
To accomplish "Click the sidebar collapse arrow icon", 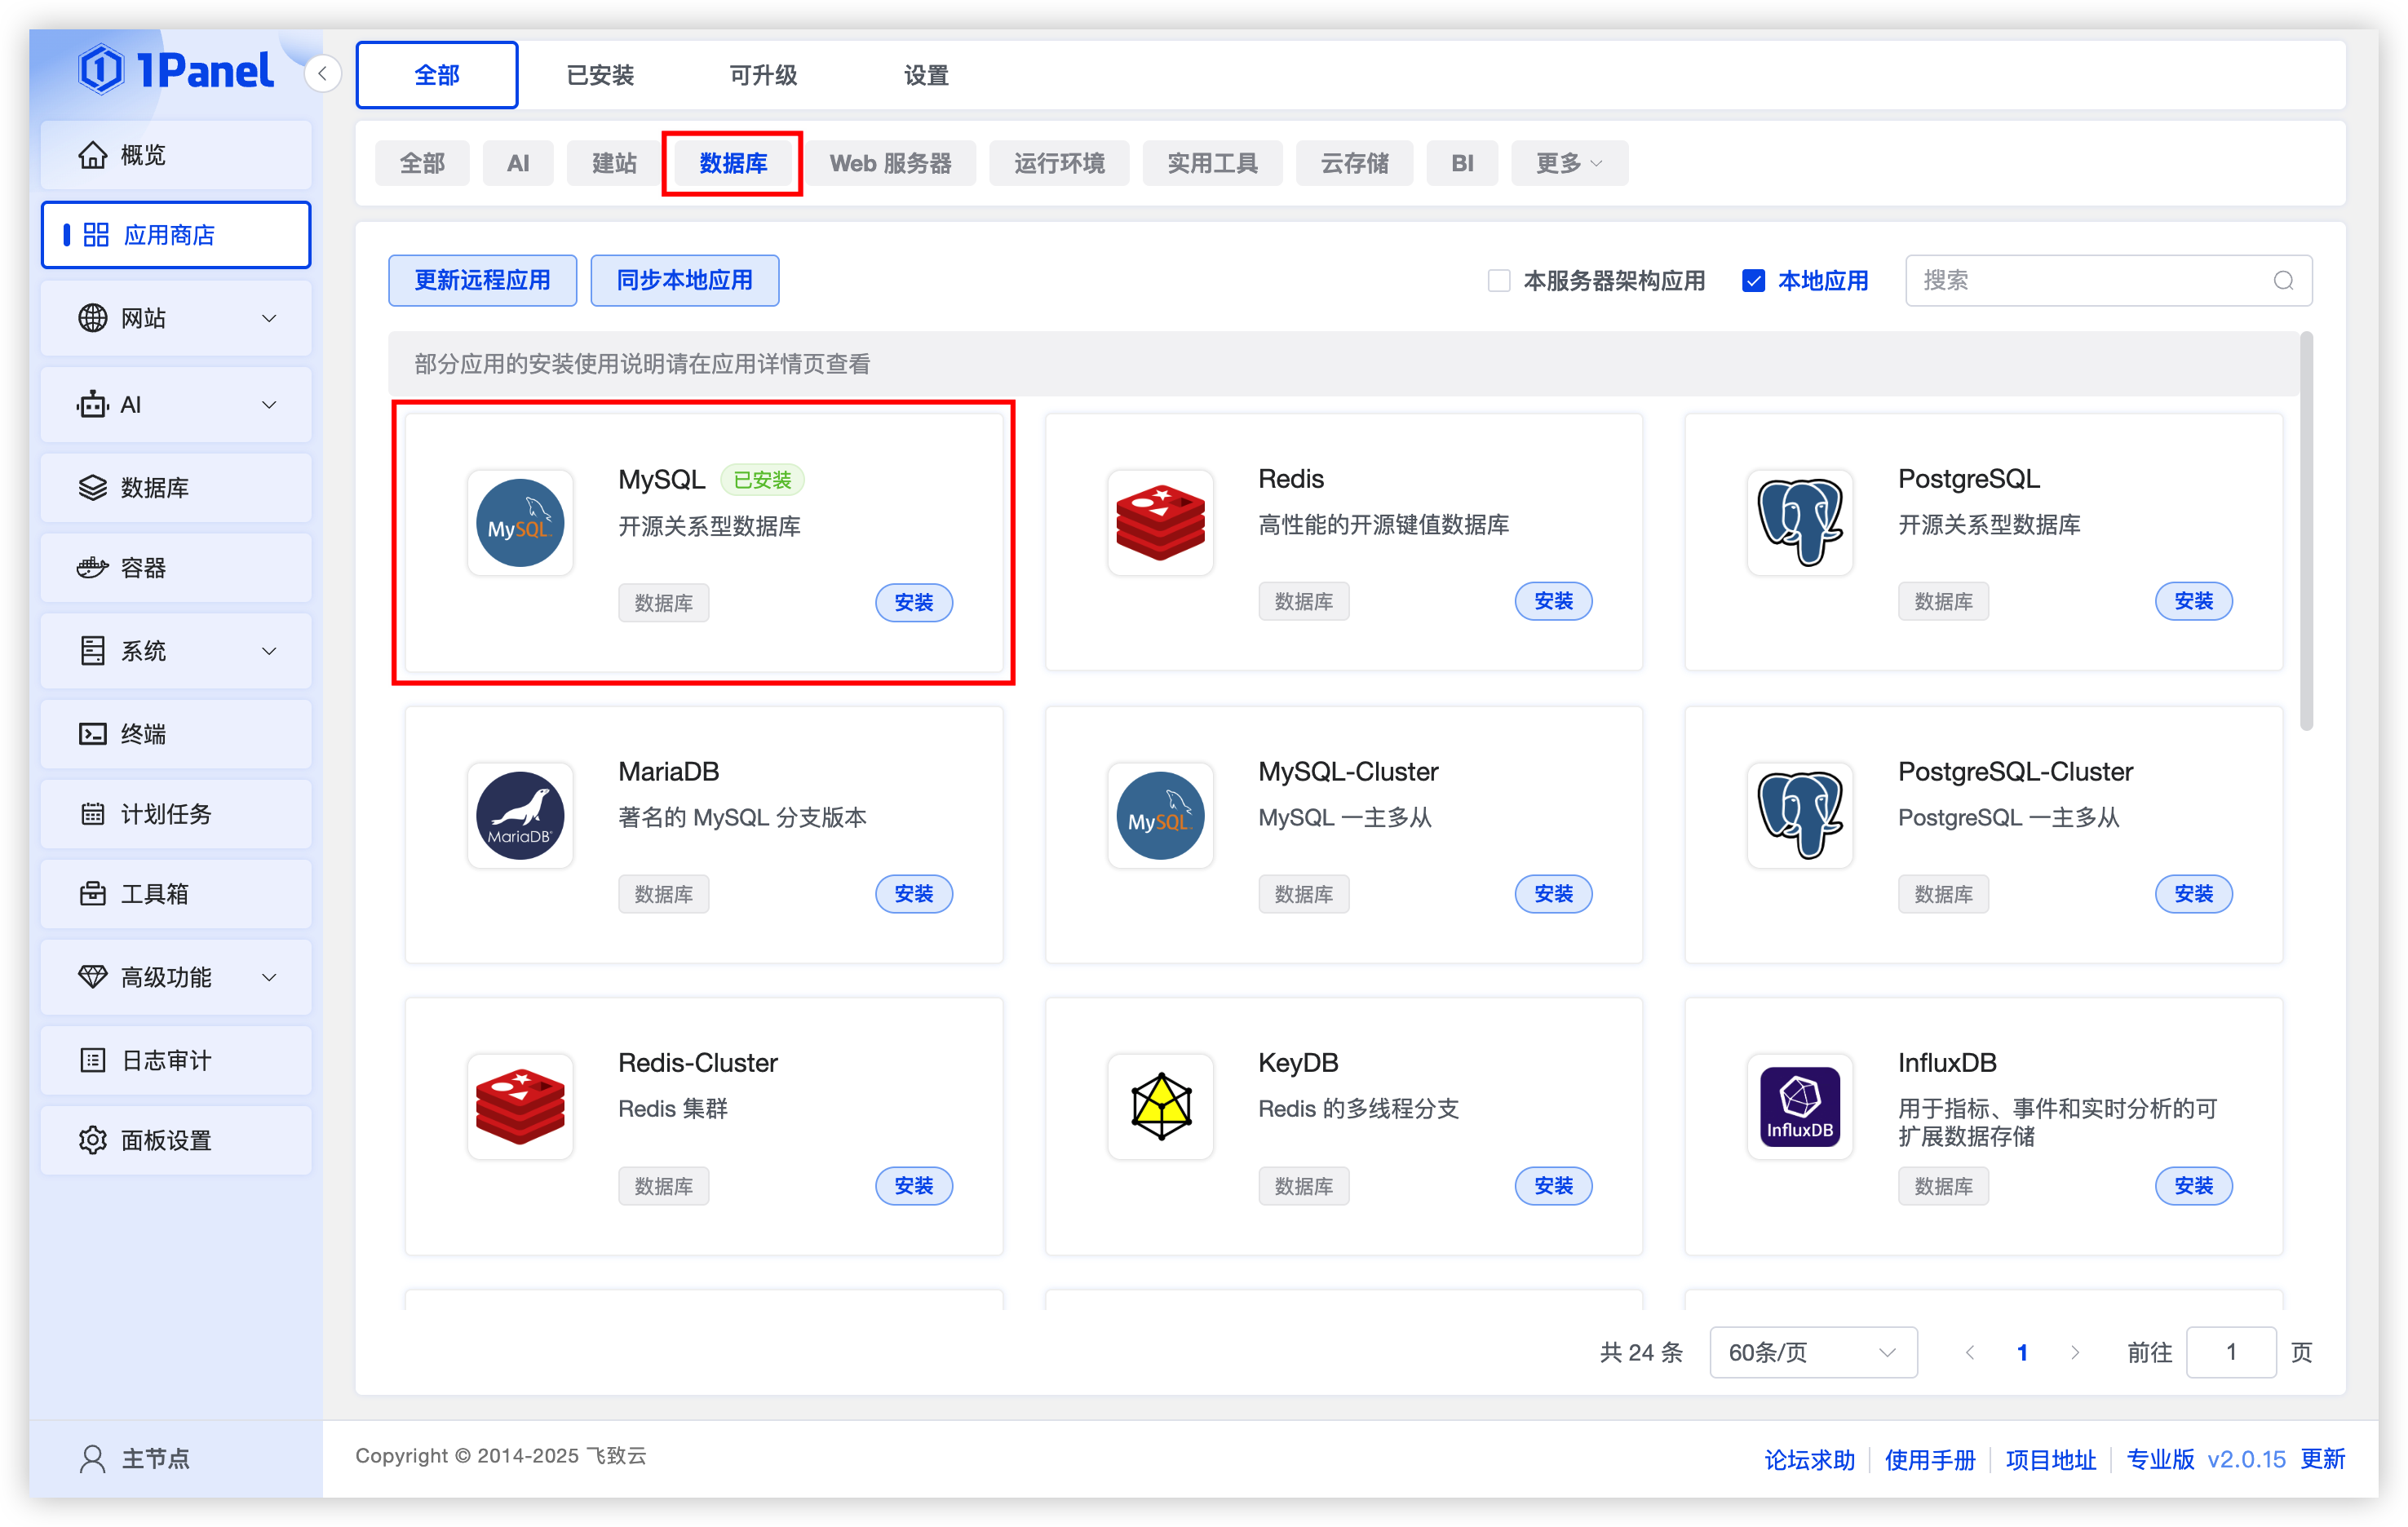I will 322,74.
